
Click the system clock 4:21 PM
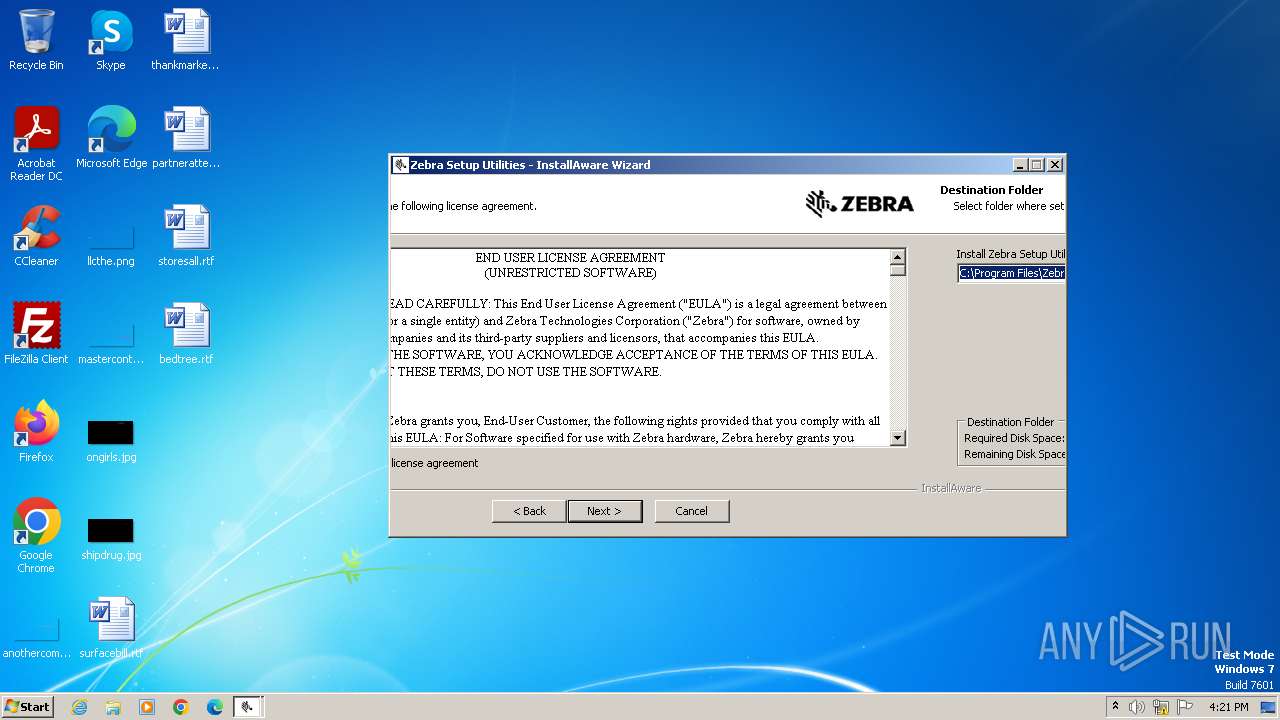coord(1229,707)
